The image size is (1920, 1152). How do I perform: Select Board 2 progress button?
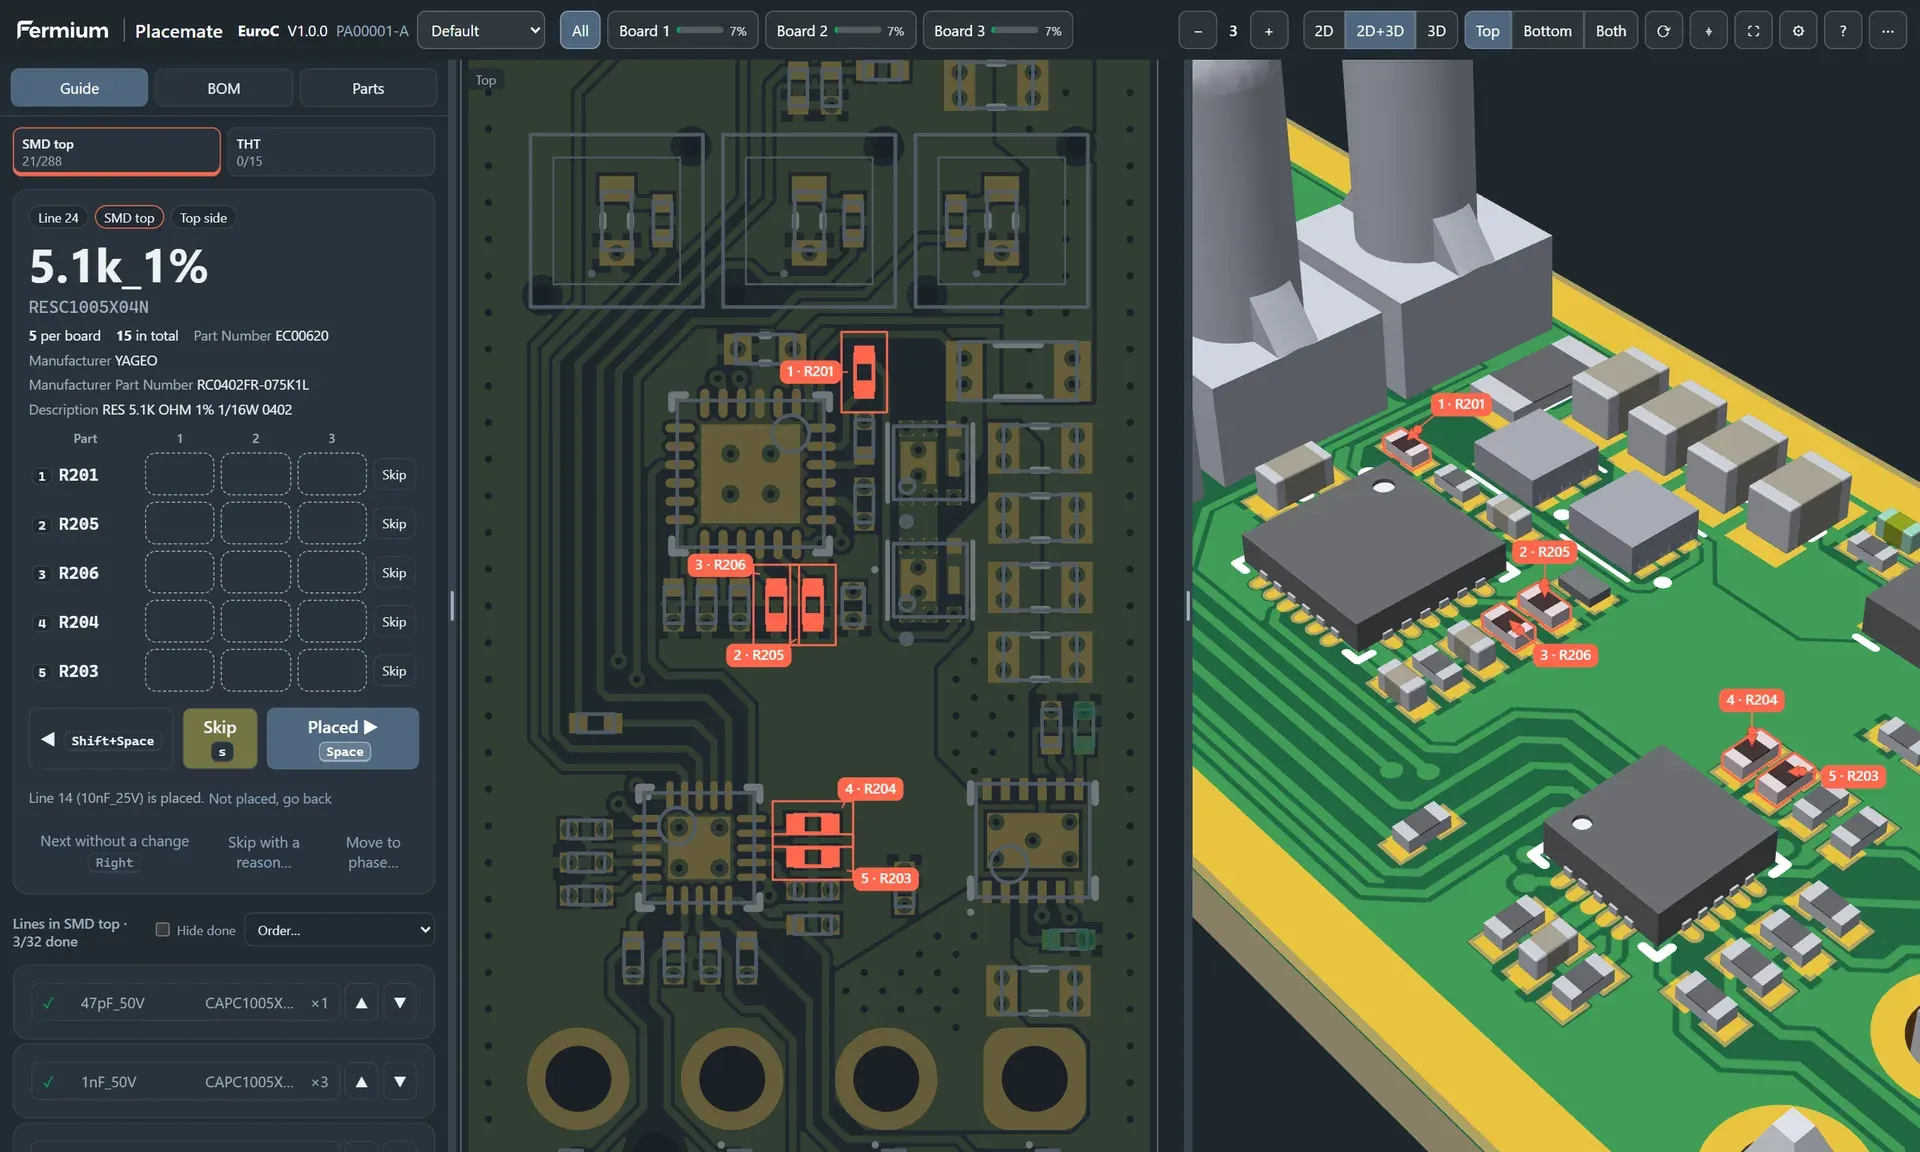click(x=841, y=31)
